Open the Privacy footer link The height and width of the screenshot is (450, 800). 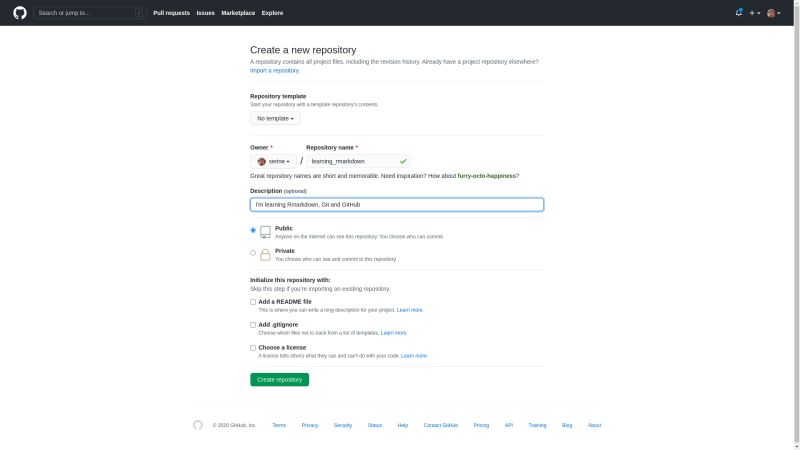pos(310,426)
